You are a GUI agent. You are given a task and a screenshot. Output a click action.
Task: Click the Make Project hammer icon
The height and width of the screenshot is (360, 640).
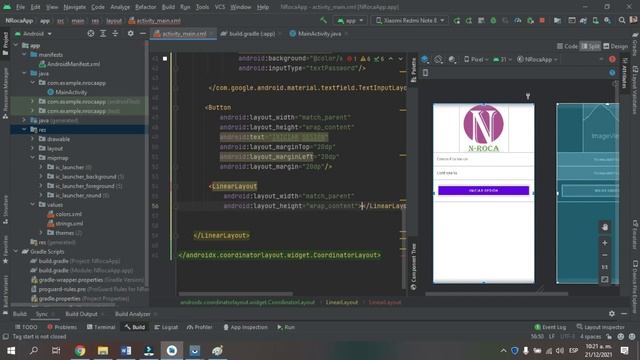323,20
